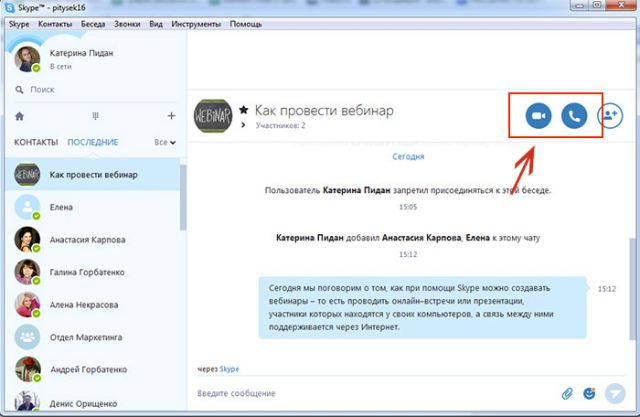Expand the participants list chevron
The width and height of the screenshot is (640, 417).
point(243,125)
